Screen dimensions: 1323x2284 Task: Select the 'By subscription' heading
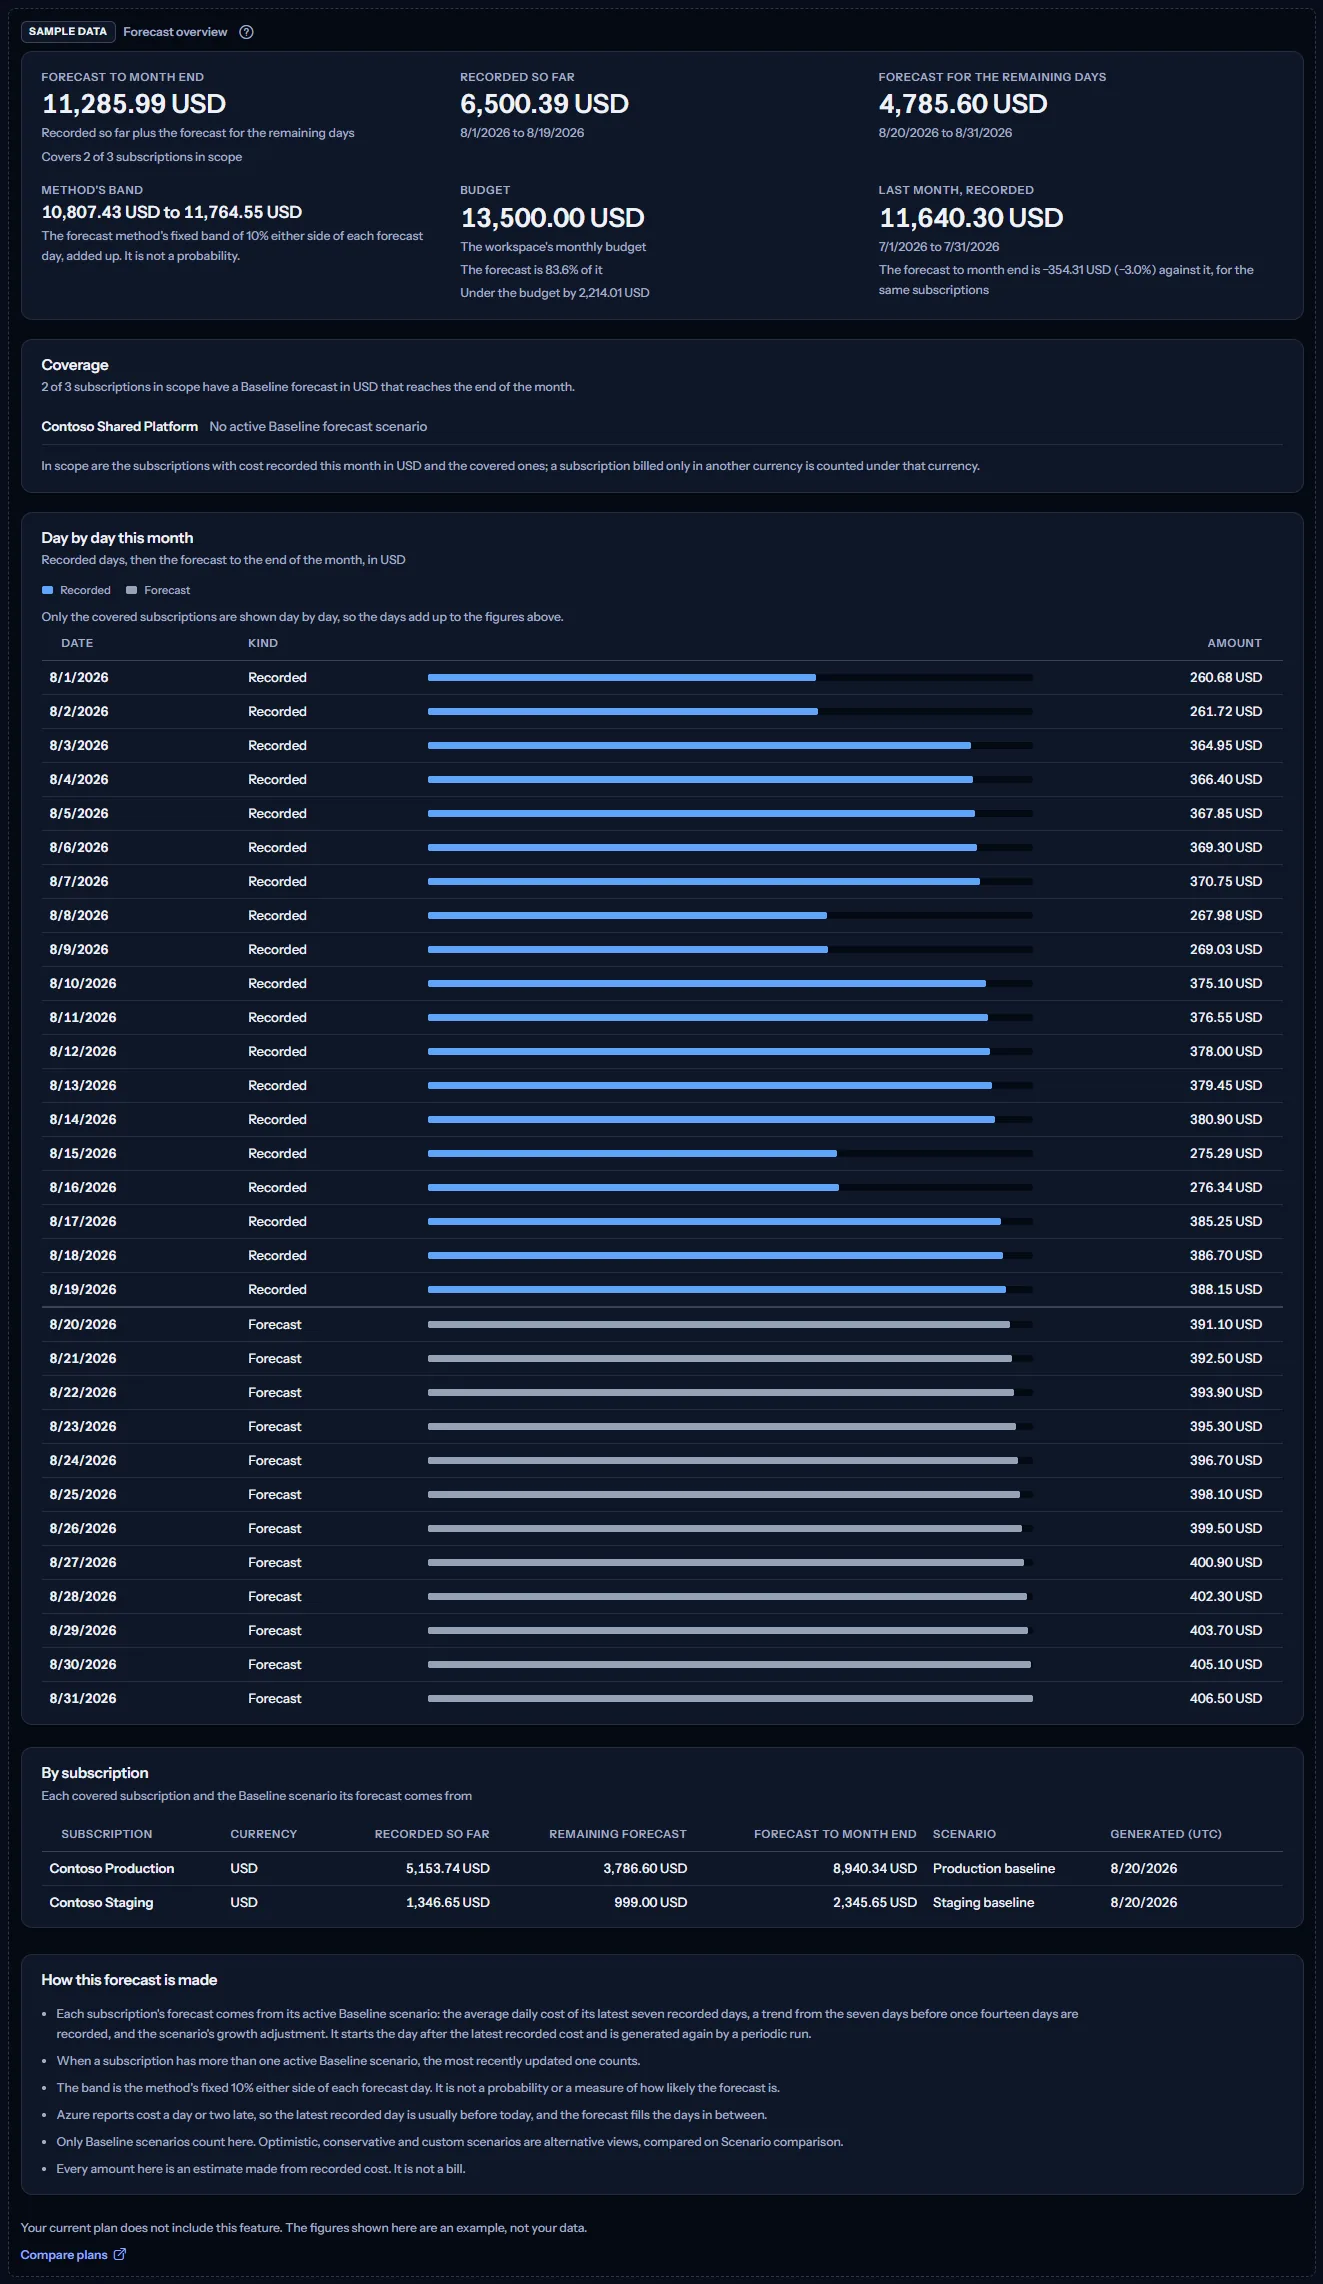tap(95, 1773)
